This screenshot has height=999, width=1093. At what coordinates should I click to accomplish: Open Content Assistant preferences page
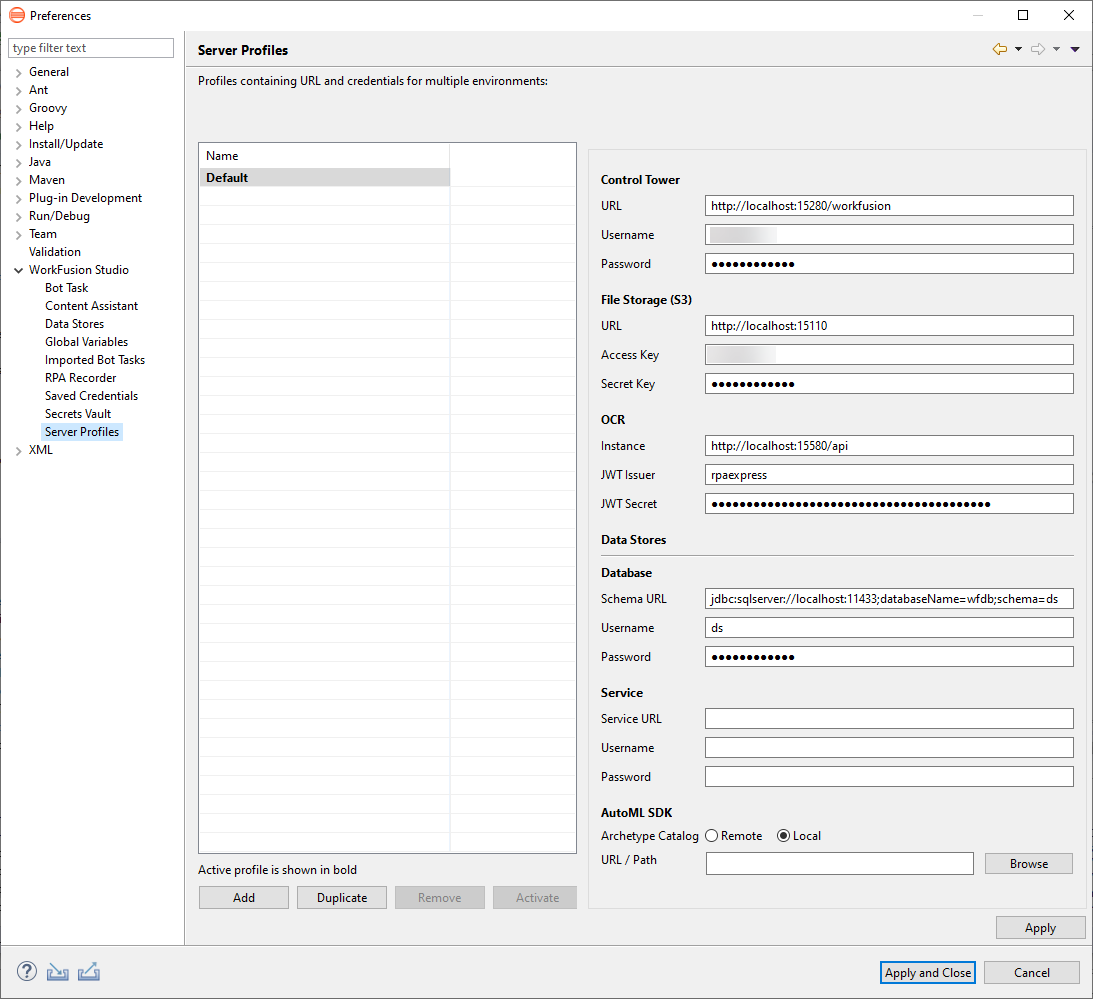(x=91, y=306)
